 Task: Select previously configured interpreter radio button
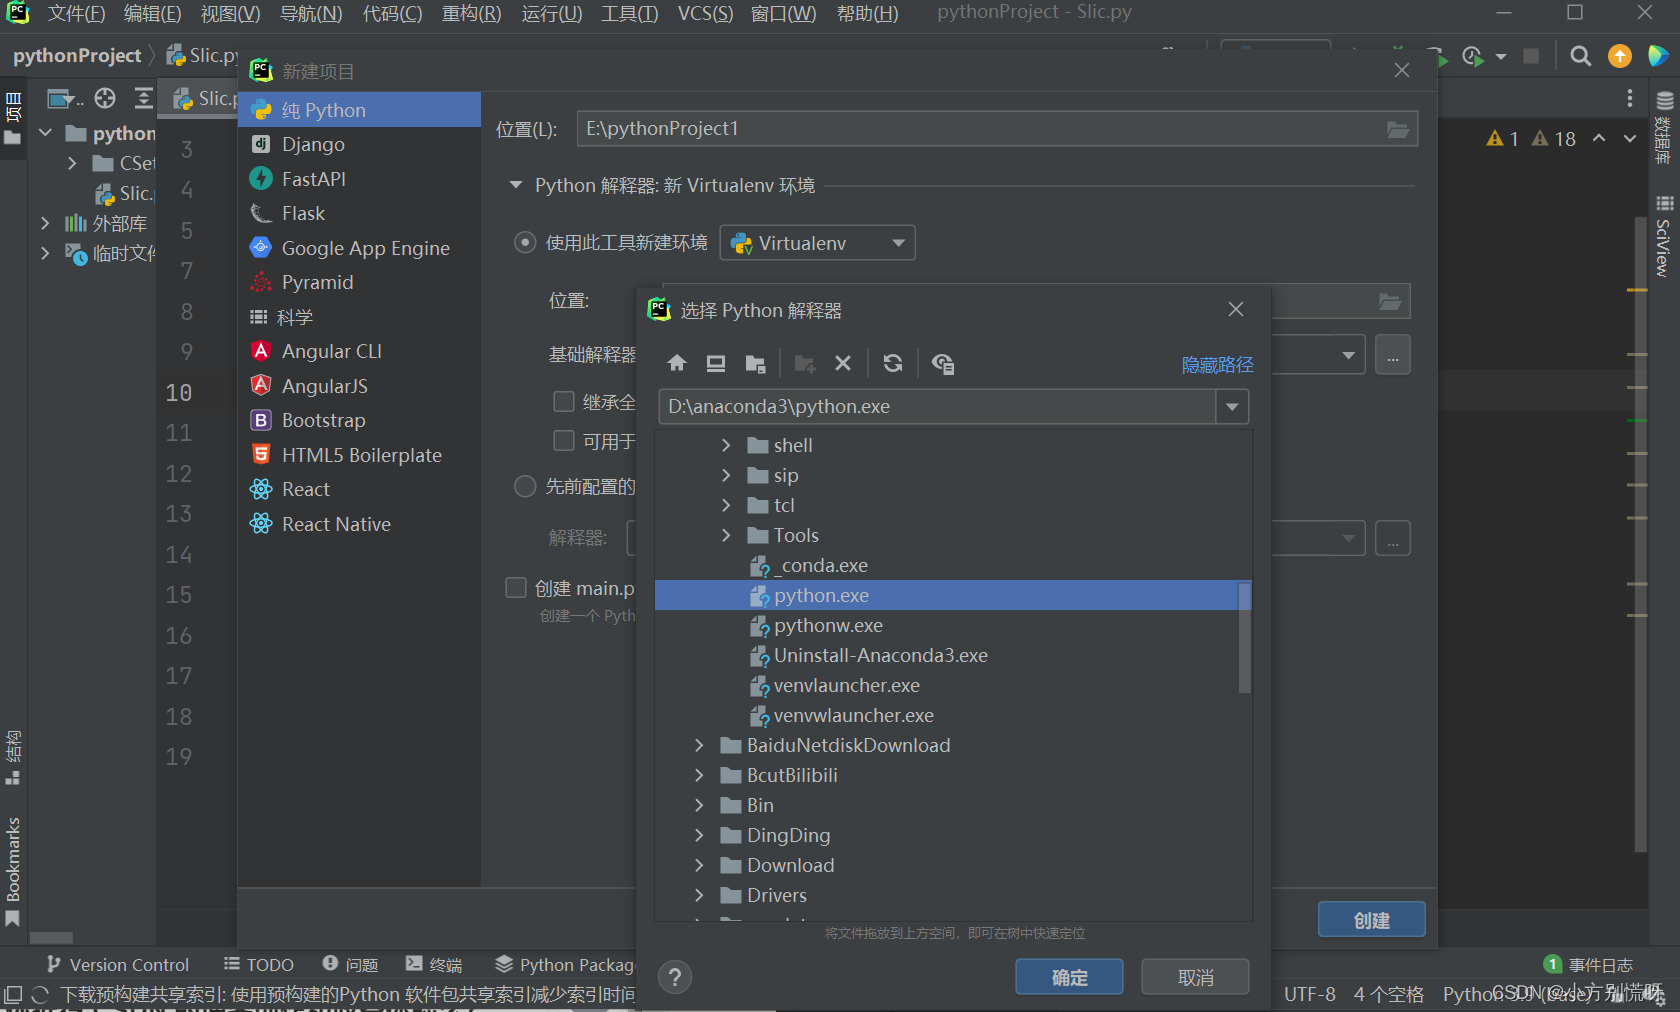point(525,487)
